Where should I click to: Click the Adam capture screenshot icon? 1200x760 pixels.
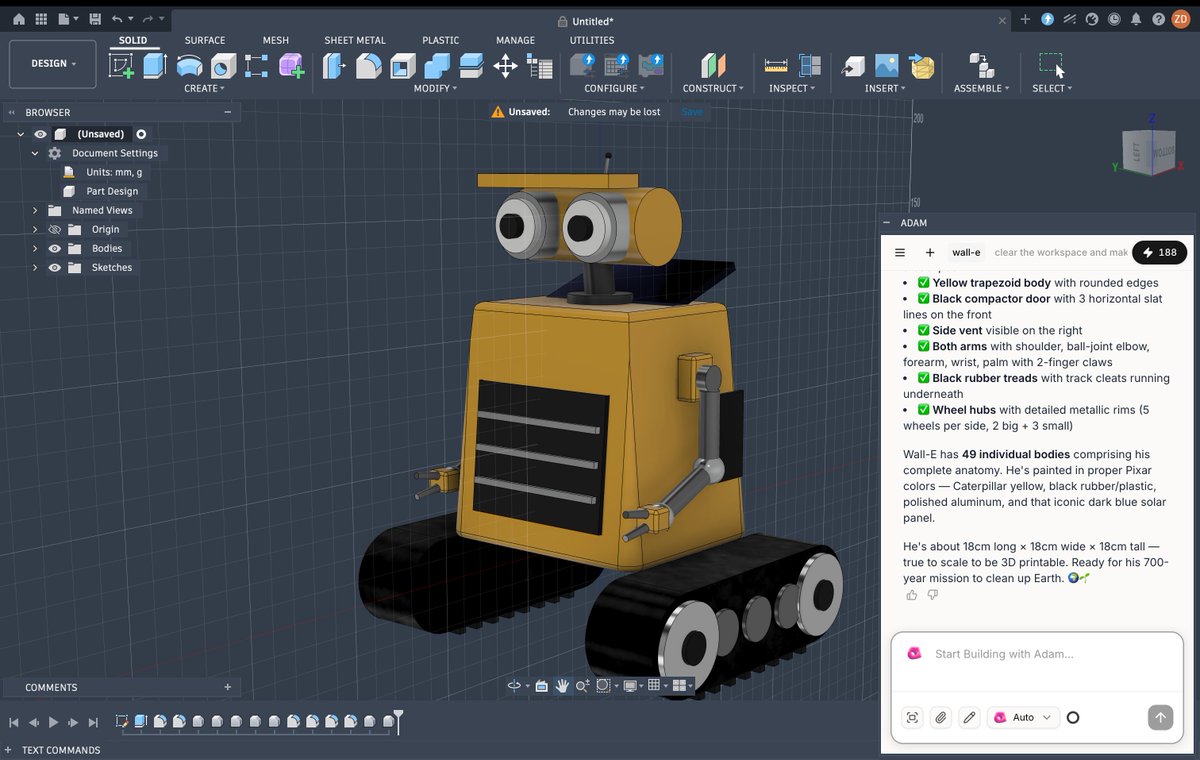(912, 717)
